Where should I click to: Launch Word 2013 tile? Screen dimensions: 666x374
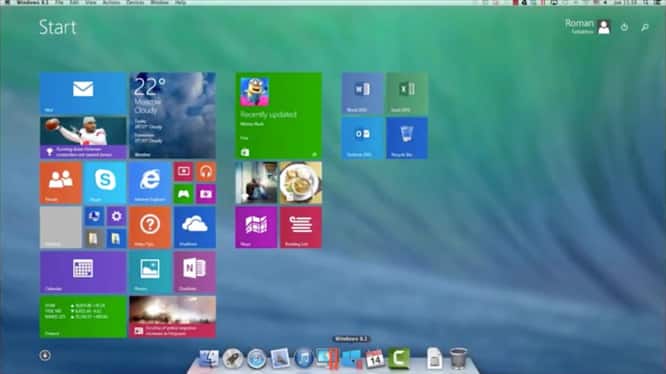(x=363, y=93)
